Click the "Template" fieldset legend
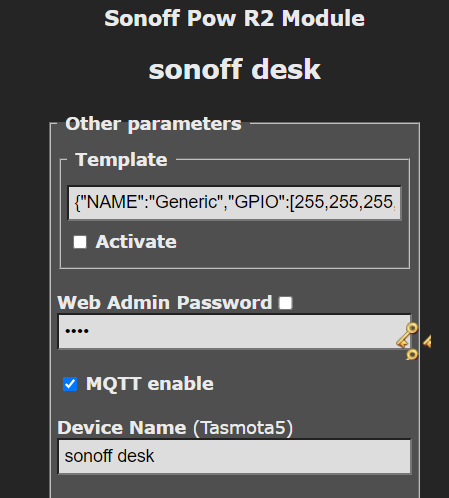 pos(121,160)
